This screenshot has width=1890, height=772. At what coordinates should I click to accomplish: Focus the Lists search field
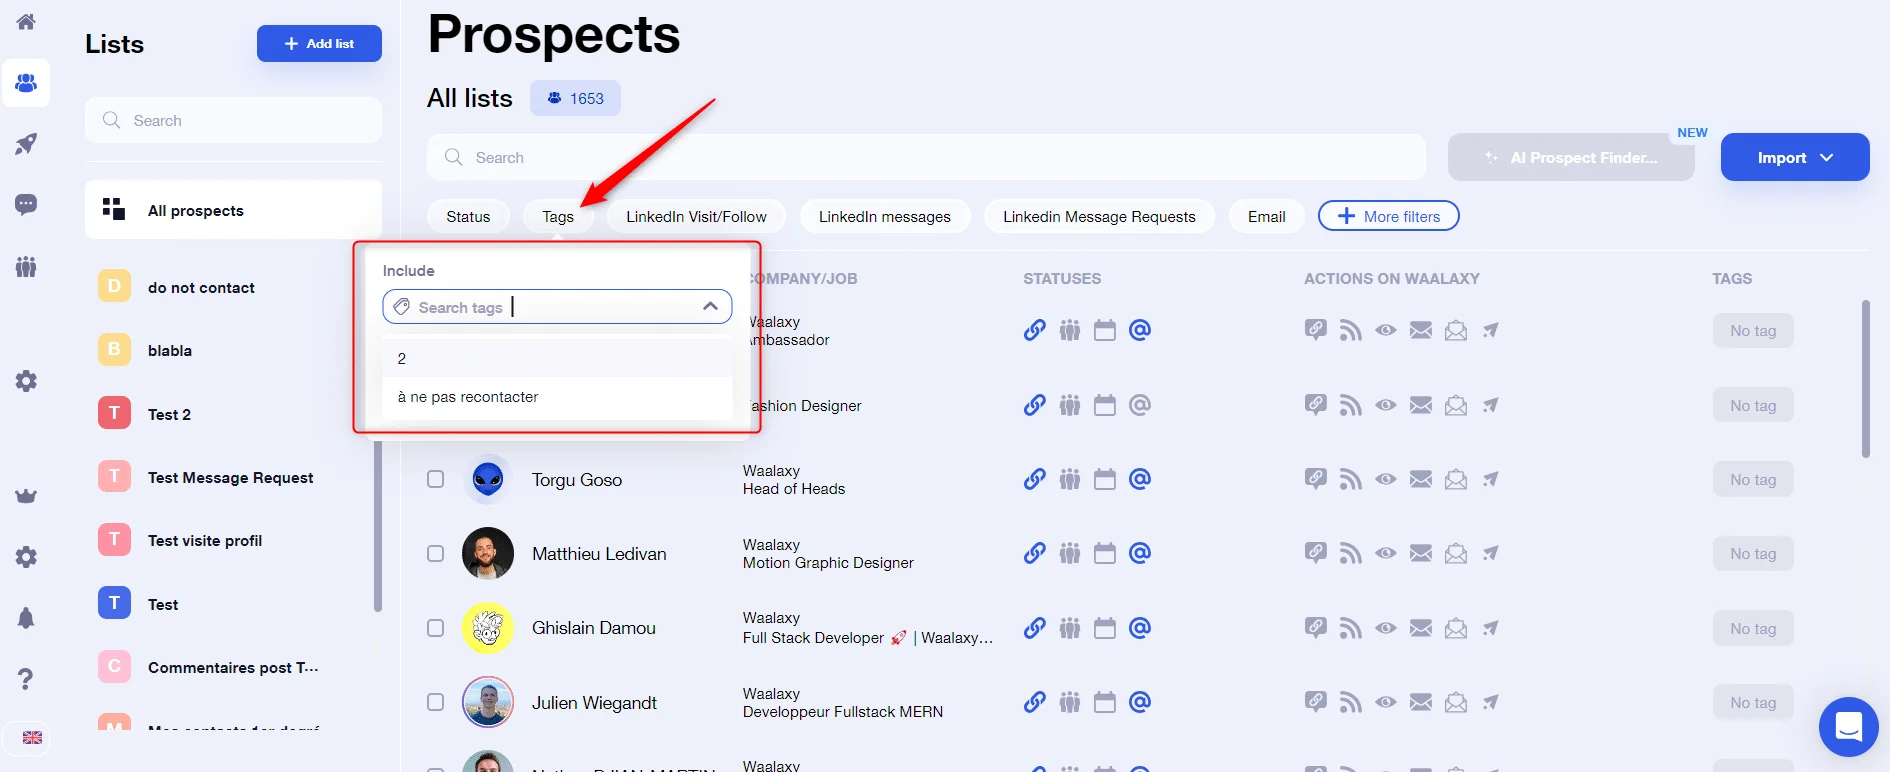tap(233, 120)
